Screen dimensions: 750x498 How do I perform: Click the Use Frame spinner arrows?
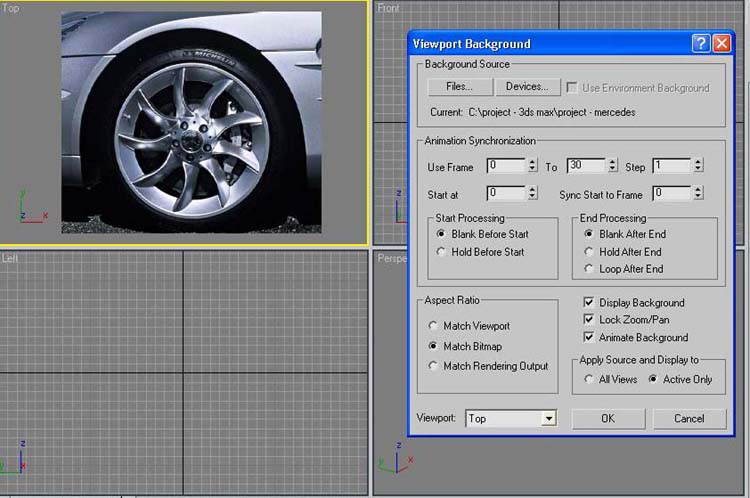532,165
